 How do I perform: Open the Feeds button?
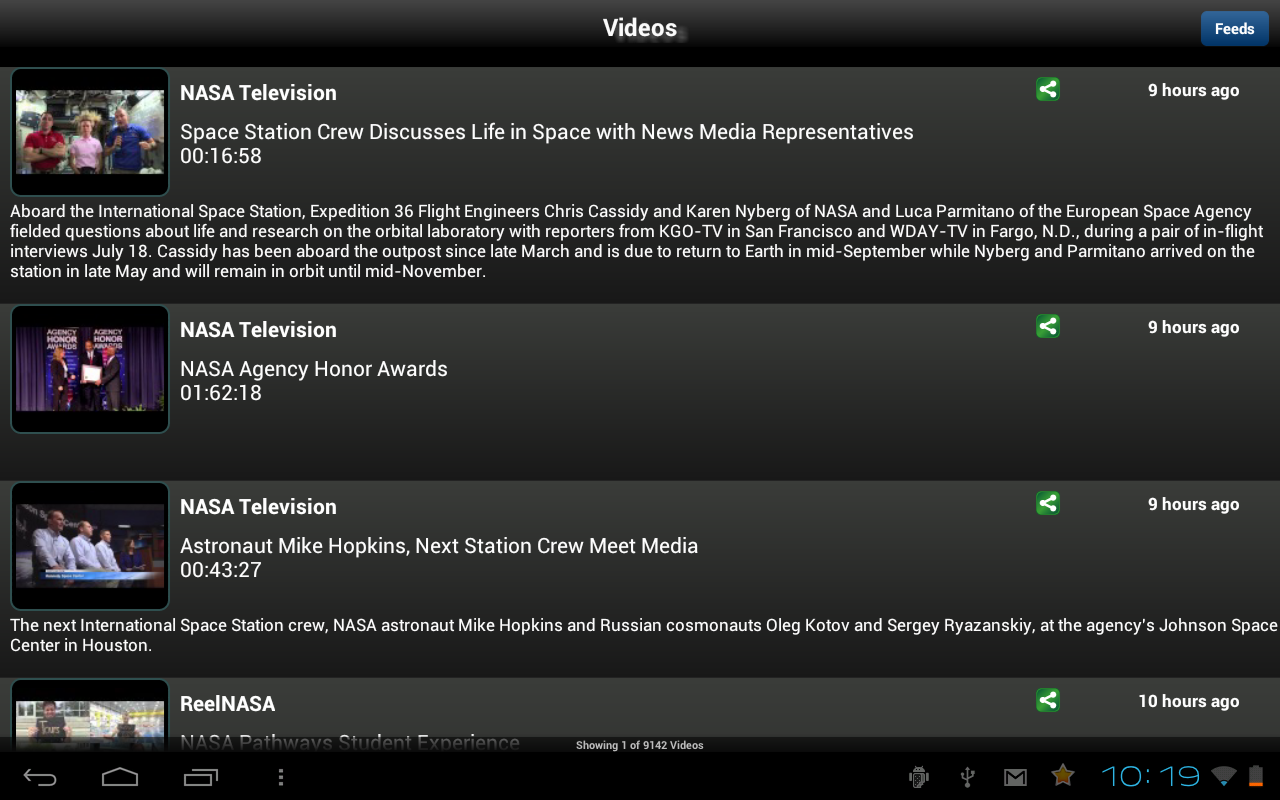tap(1234, 29)
